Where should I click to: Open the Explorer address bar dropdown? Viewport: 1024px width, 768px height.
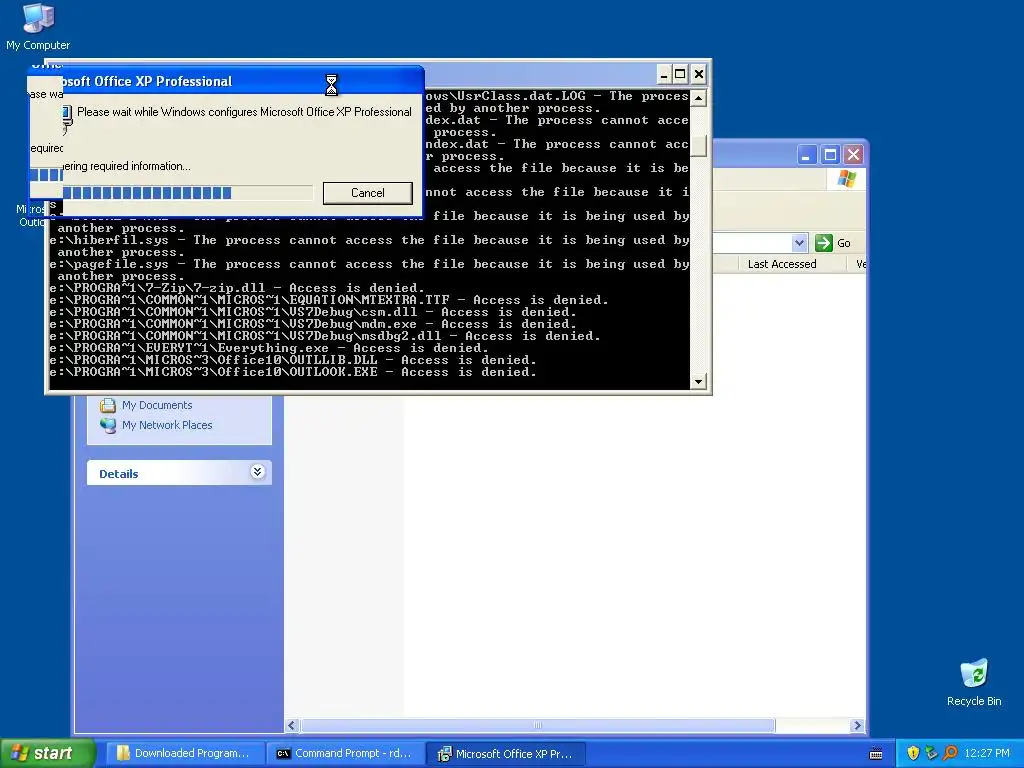tap(799, 243)
